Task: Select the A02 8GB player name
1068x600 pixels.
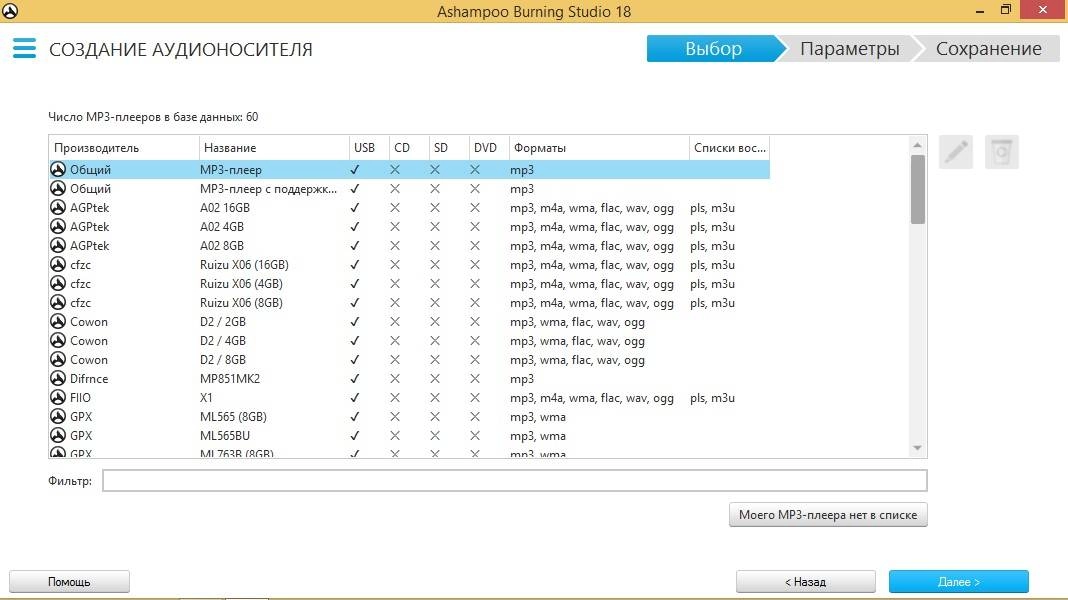Action: click(222, 246)
